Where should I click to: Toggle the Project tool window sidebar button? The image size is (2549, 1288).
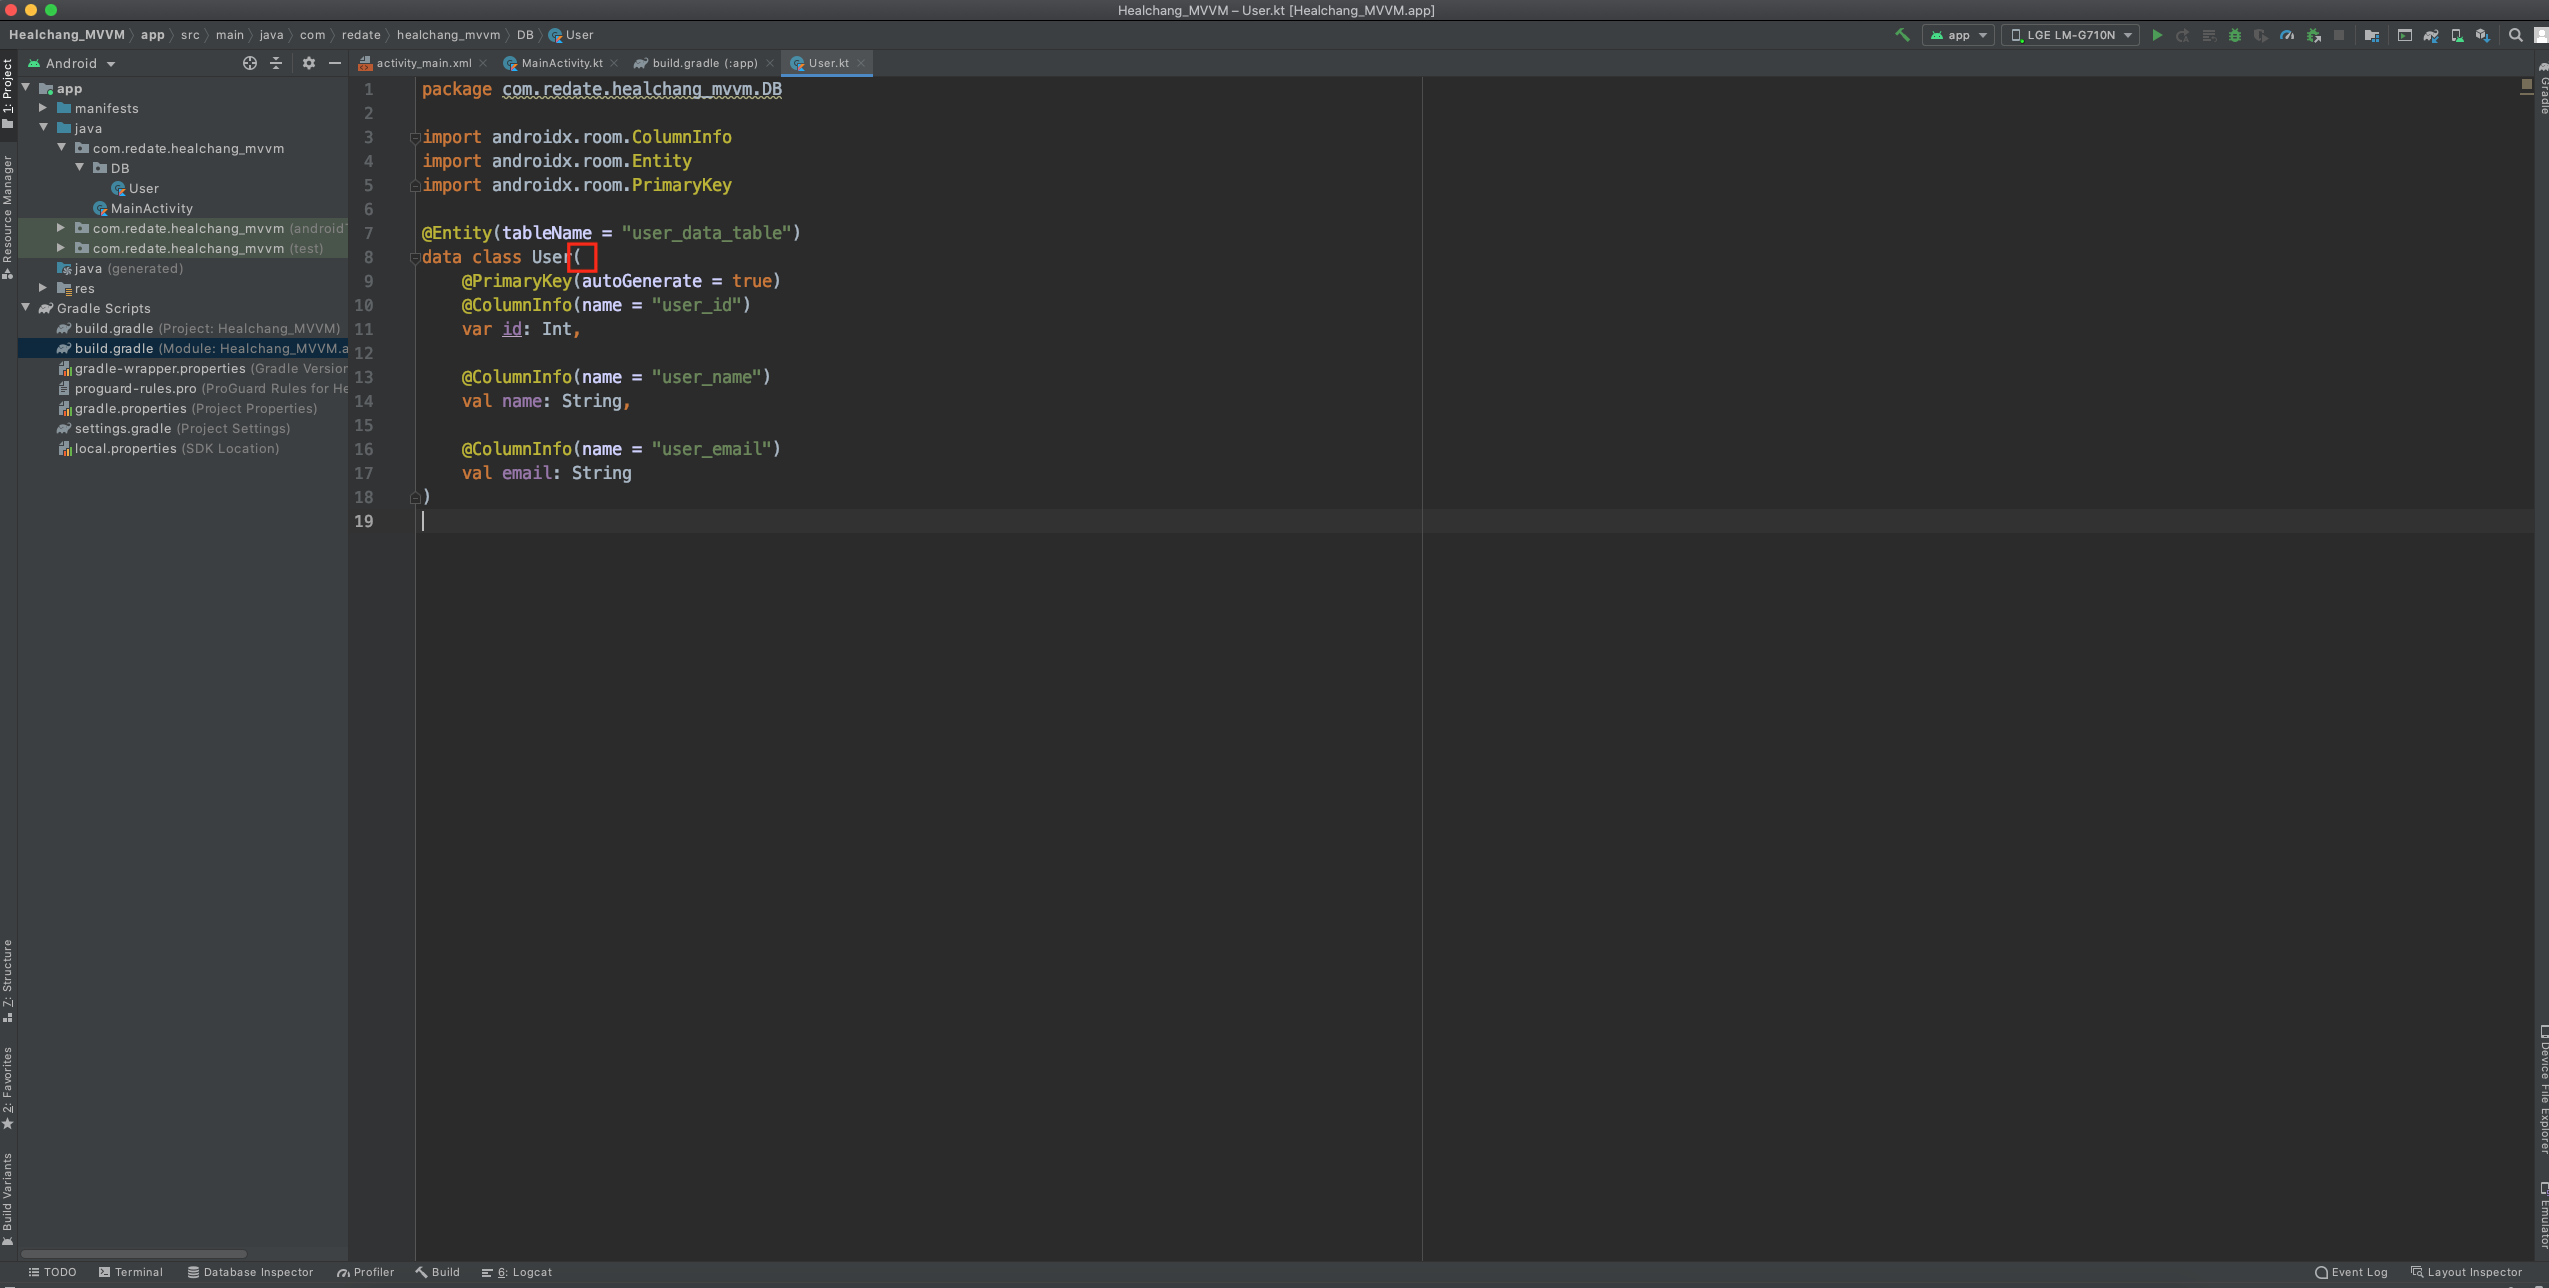(8, 92)
